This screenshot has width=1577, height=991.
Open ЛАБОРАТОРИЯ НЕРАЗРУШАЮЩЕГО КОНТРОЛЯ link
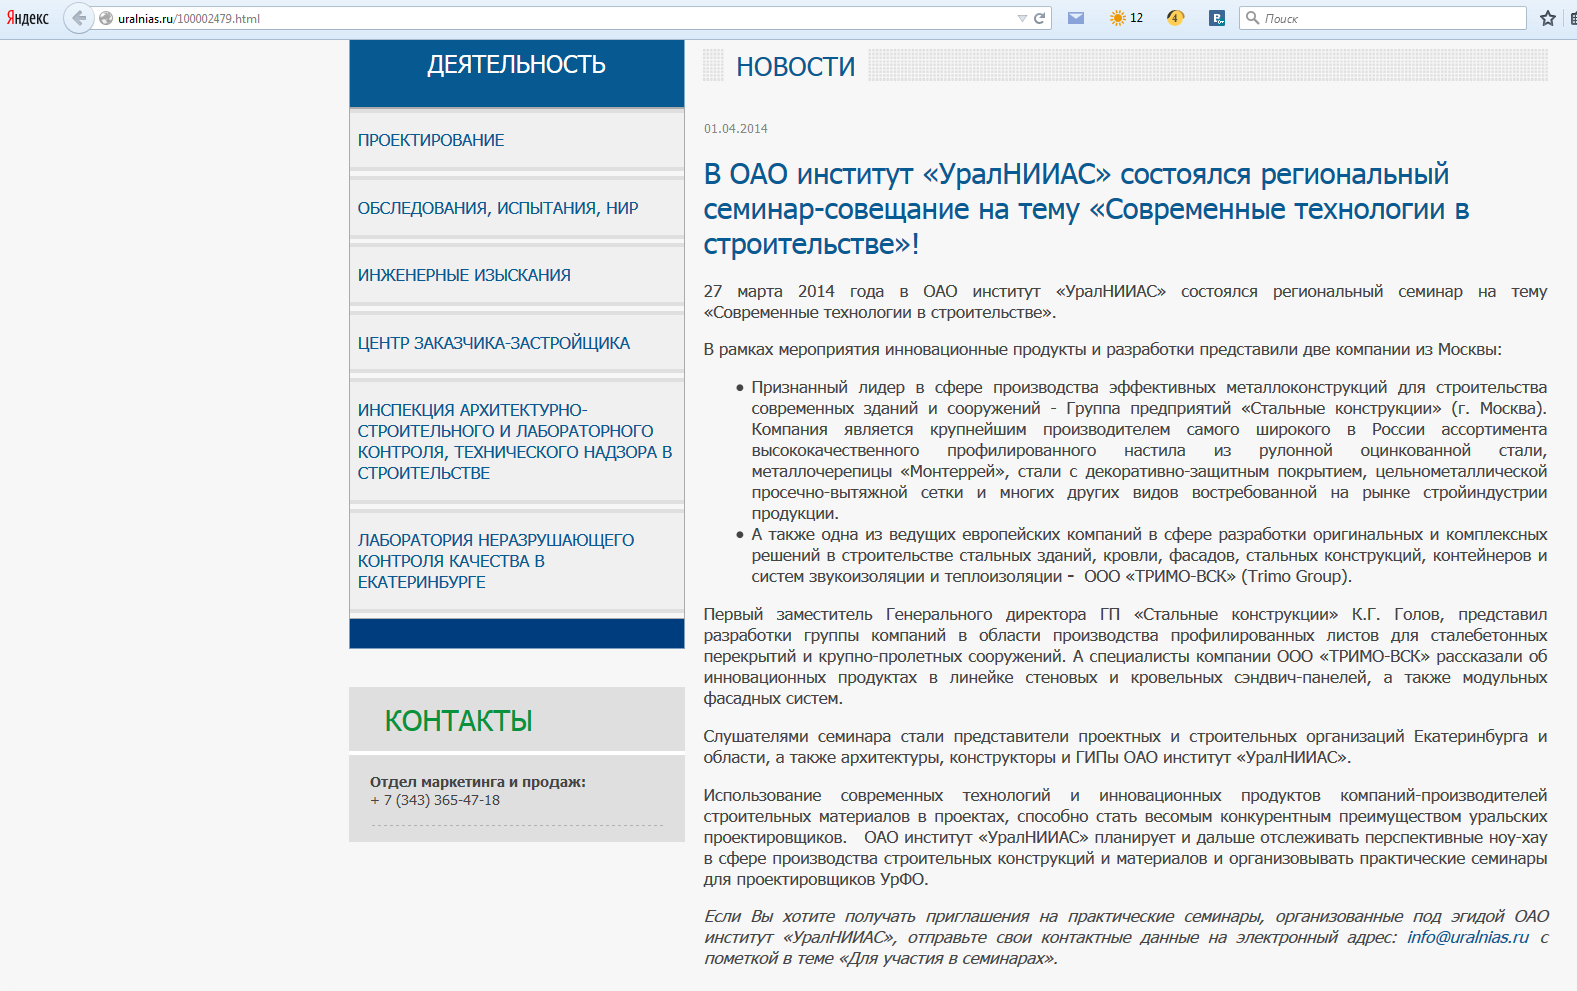(x=496, y=561)
